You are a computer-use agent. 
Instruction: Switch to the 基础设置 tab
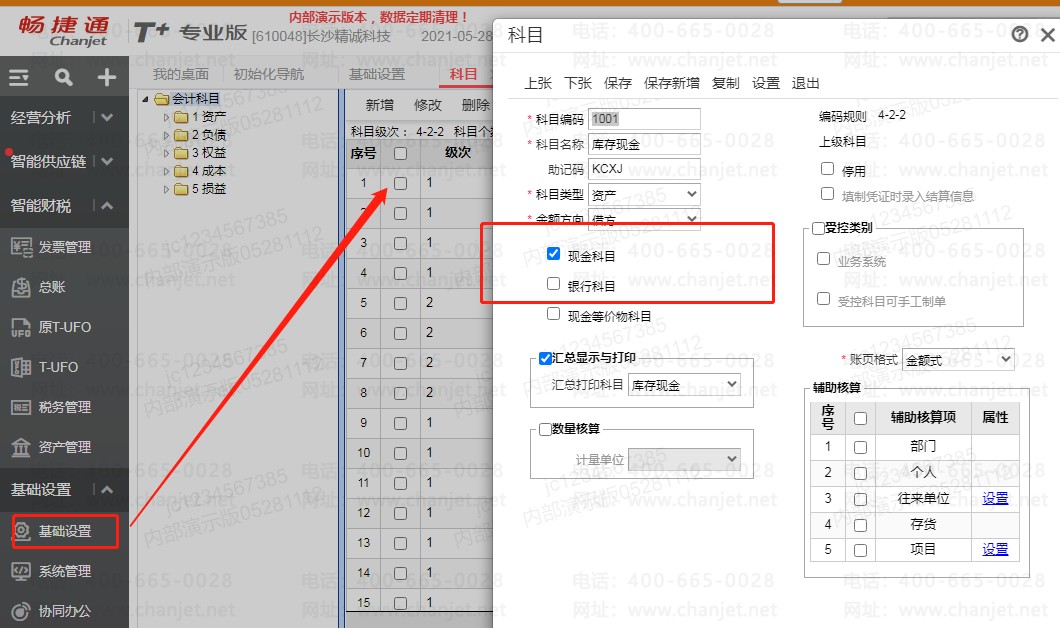pyautogui.click(x=377, y=74)
